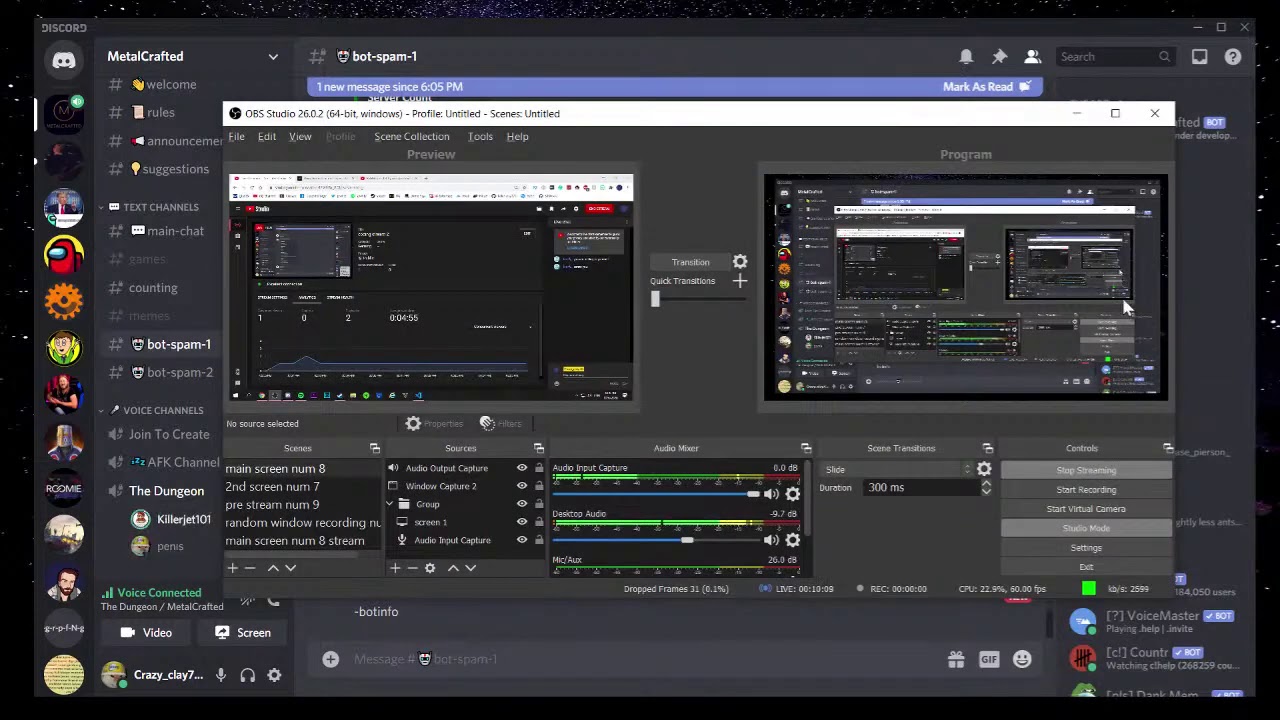The width and height of the screenshot is (1280, 720).
Task: Open OBS View menu
Action: click(300, 137)
